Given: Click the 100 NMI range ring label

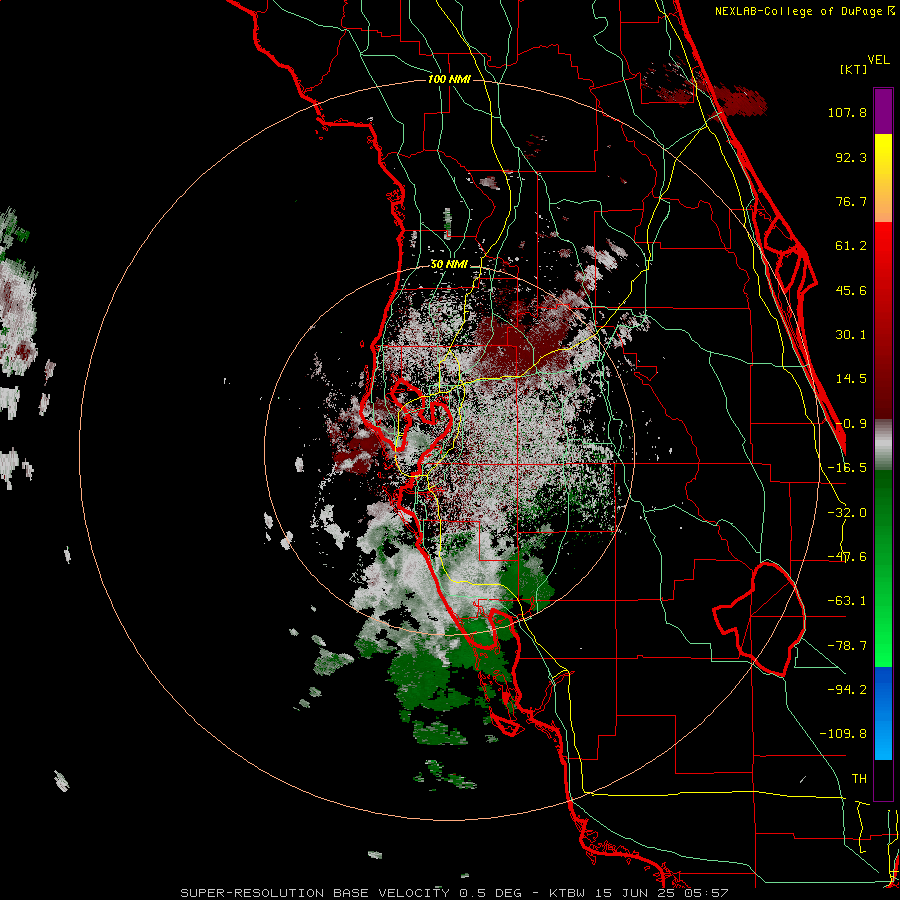Looking at the screenshot, I should [x=449, y=79].
